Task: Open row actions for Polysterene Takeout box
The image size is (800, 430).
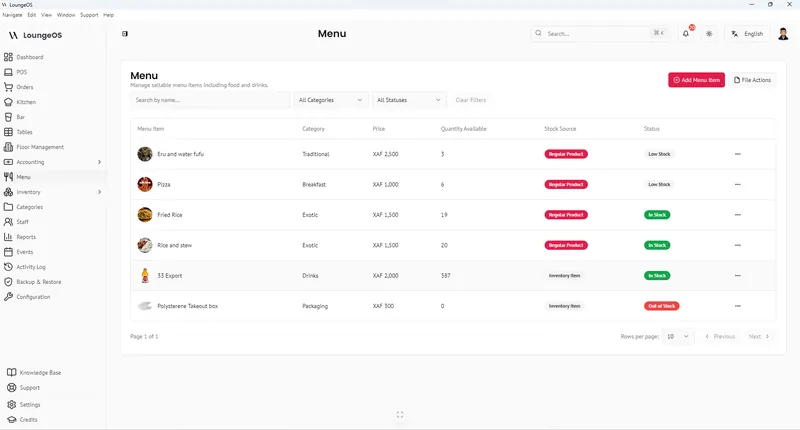Action: point(738,306)
